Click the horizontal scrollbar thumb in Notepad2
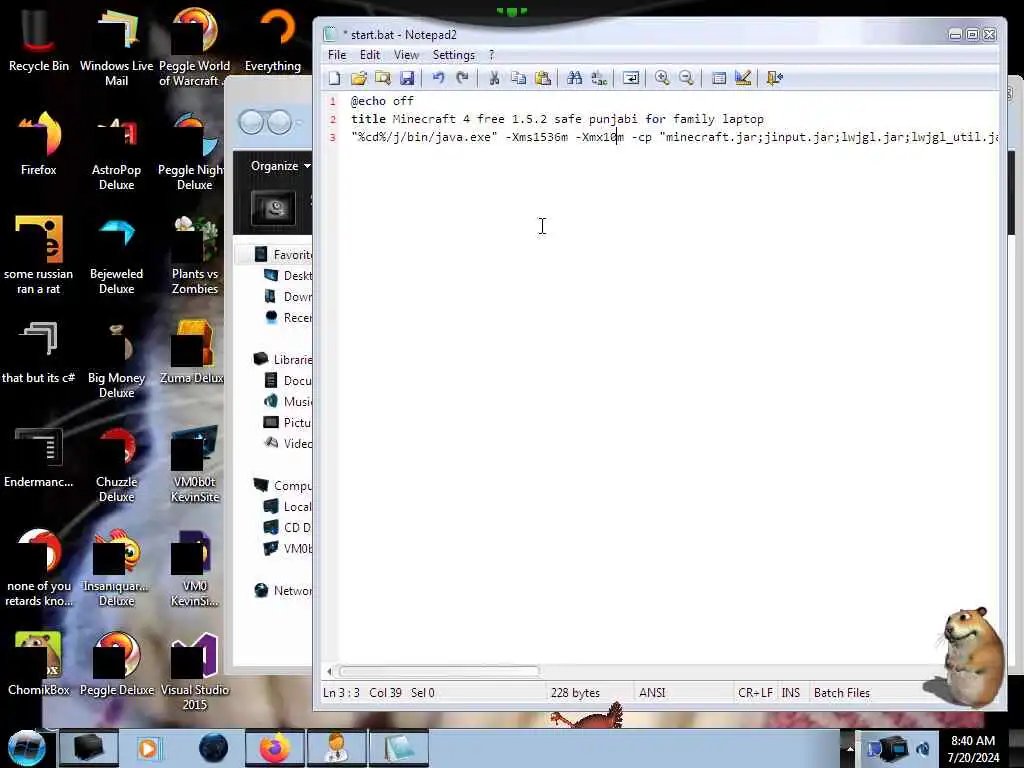 coord(438,671)
